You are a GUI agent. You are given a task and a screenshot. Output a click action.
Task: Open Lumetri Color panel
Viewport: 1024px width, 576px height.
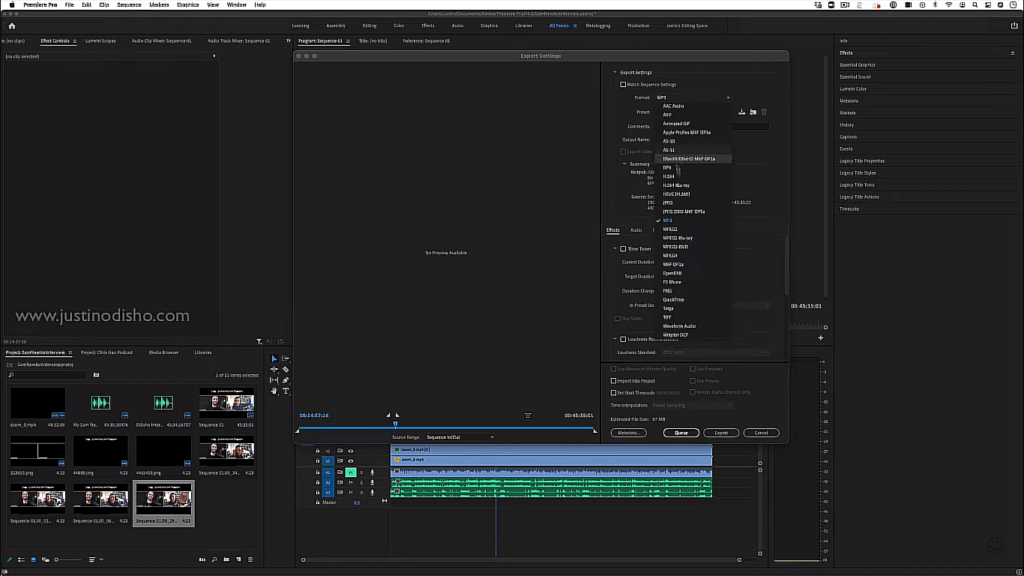[x=853, y=89]
